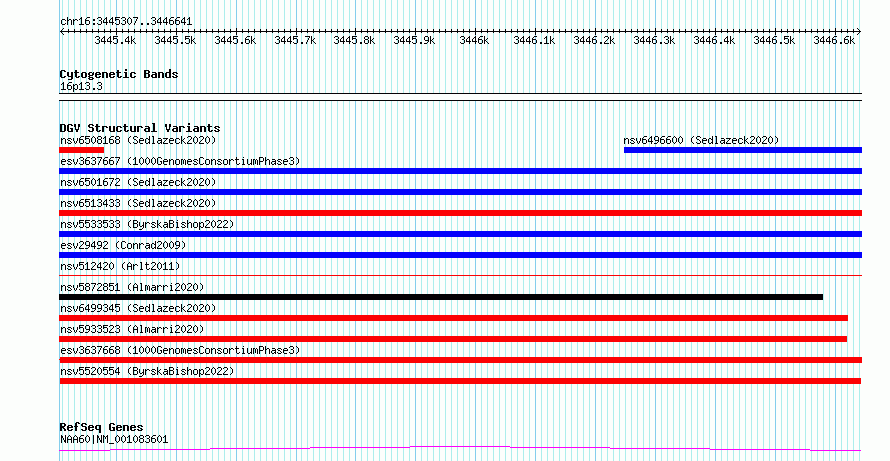The image size is (890, 461).
Task: Click the 3445.5k ruler tick label
Action: (x=175, y=40)
